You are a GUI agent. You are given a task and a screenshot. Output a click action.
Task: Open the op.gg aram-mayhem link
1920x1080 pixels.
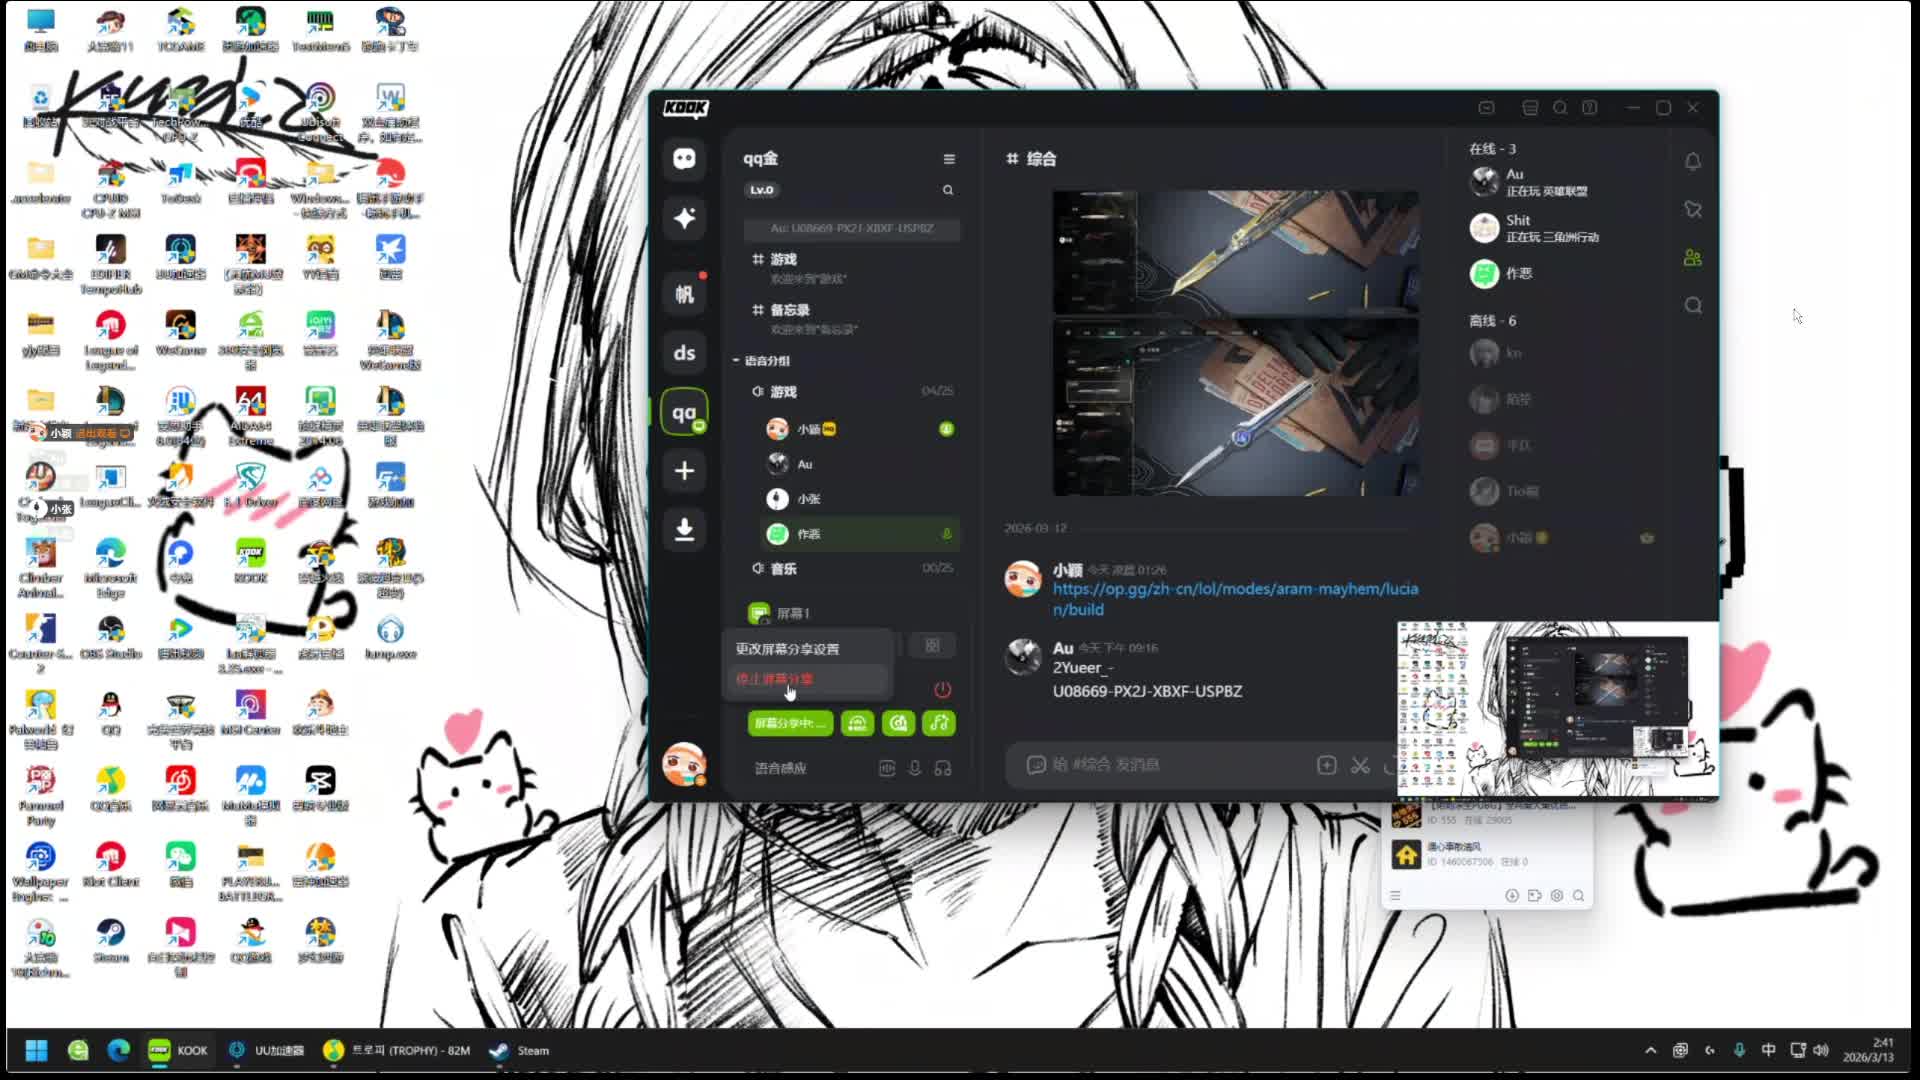1234,589
